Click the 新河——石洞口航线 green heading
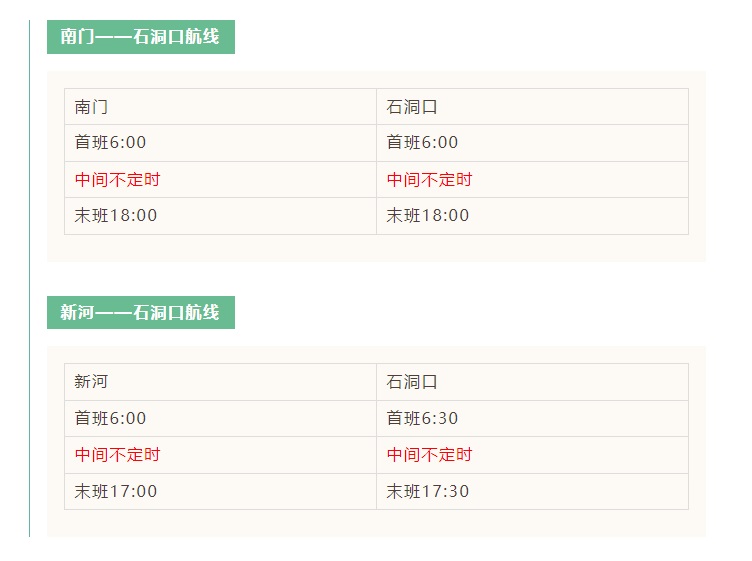 (x=140, y=312)
